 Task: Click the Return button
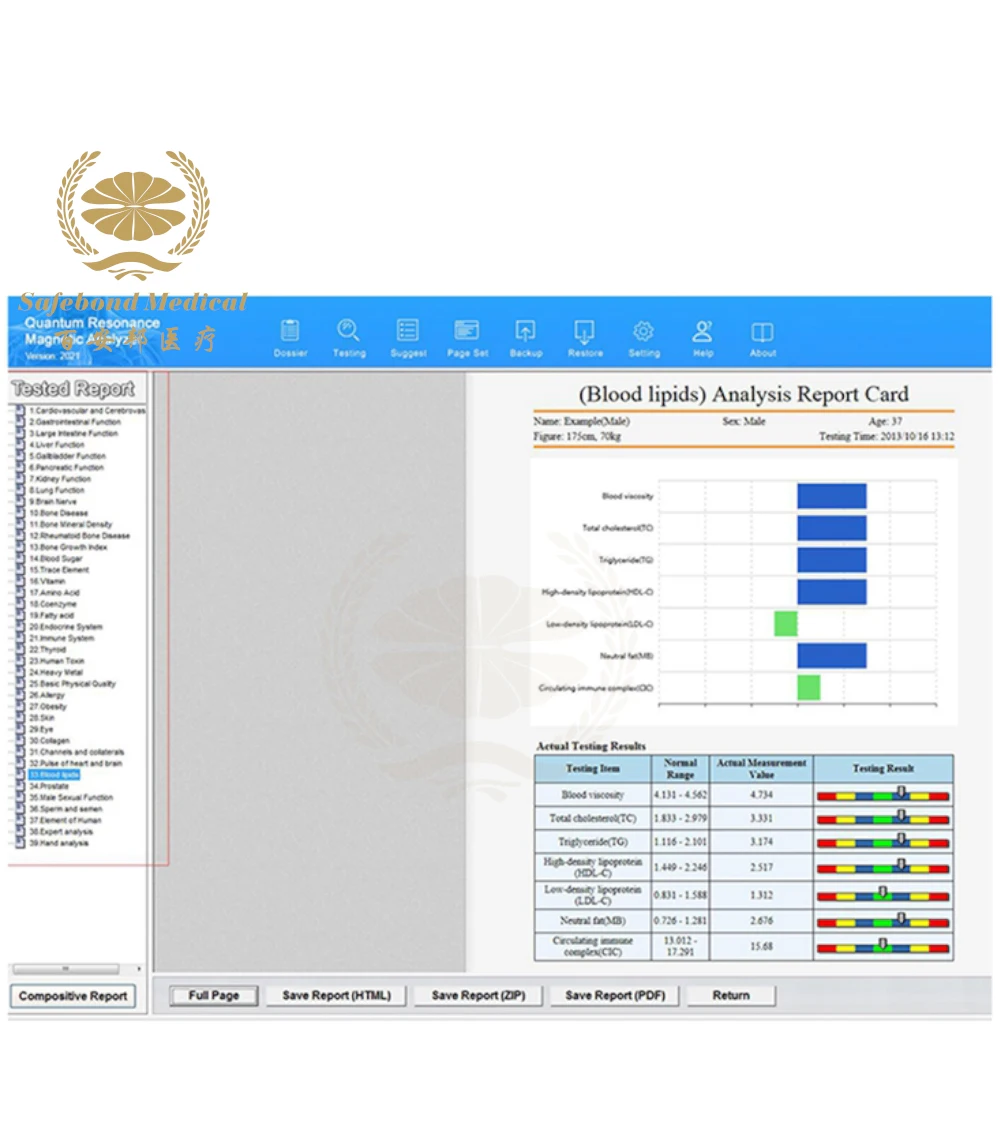tap(731, 995)
